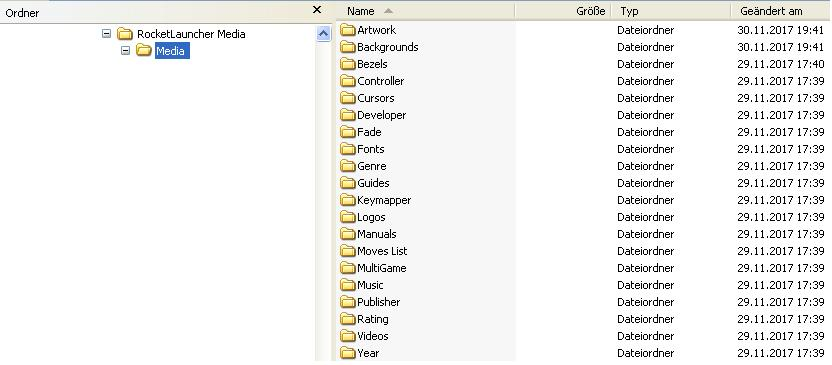Click the Developer folder icon
This screenshot has height=365, width=832.
(x=348, y=115)
